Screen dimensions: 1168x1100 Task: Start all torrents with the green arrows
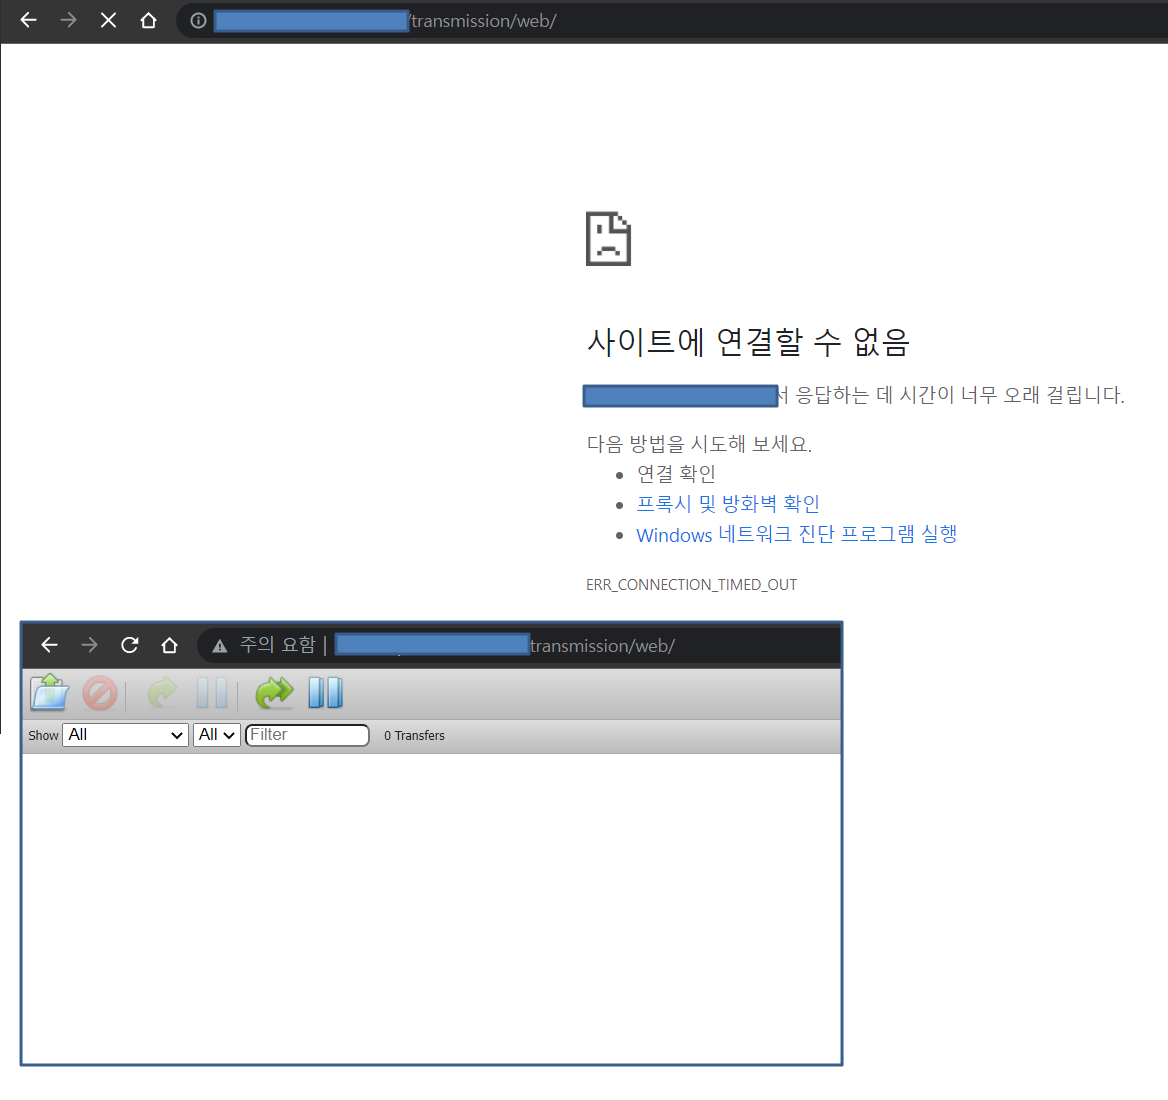tap(274, 693)
